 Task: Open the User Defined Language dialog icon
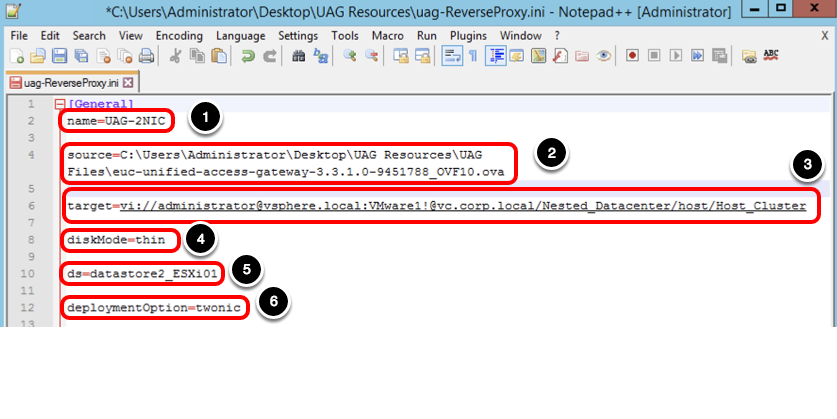coord(516,56)
